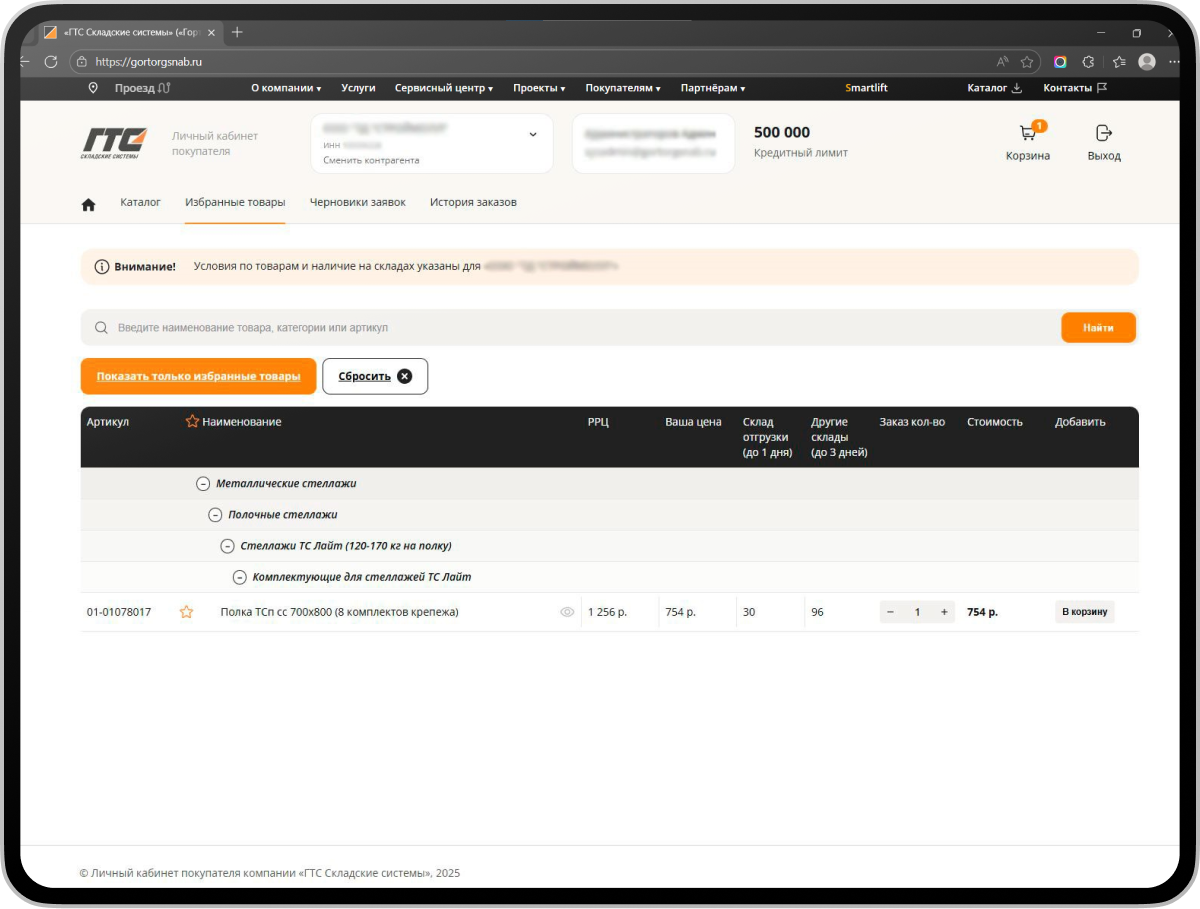The height and width of the screenshot is (909, 1200).
Task: Open the shopping cart icon
Action: tap(1027, 134)
